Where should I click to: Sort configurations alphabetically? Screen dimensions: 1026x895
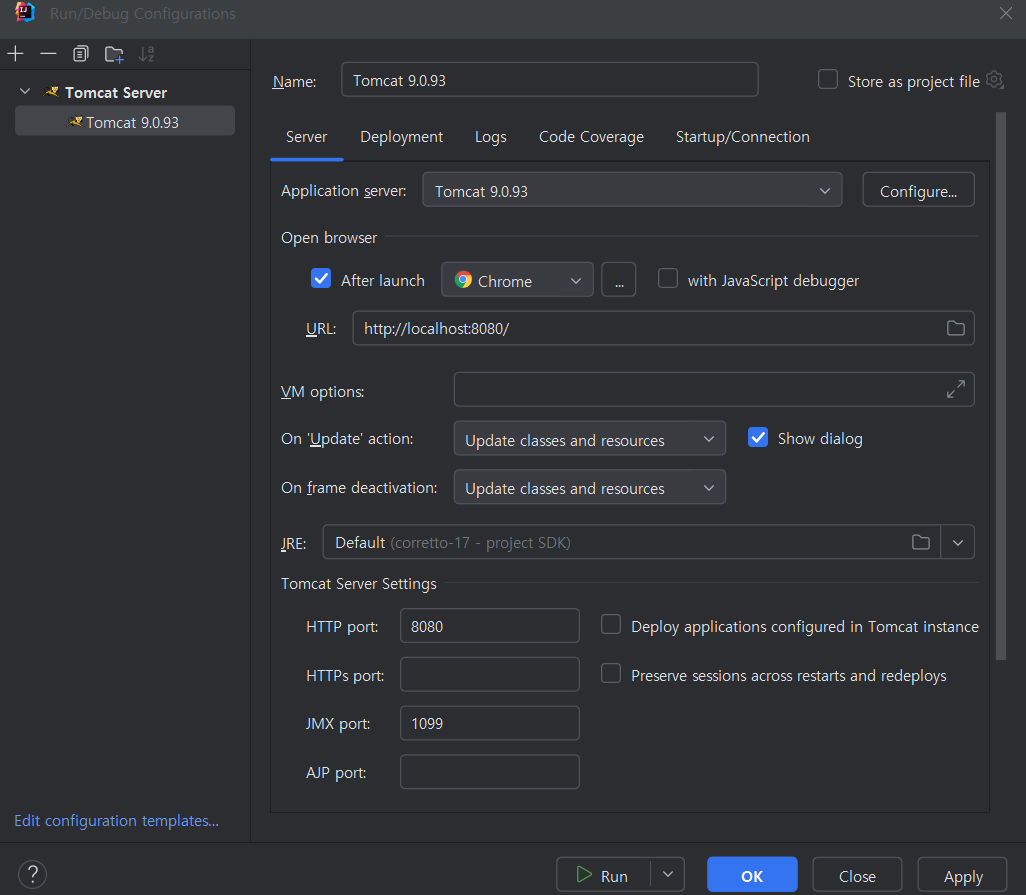(x=147, y=54)
